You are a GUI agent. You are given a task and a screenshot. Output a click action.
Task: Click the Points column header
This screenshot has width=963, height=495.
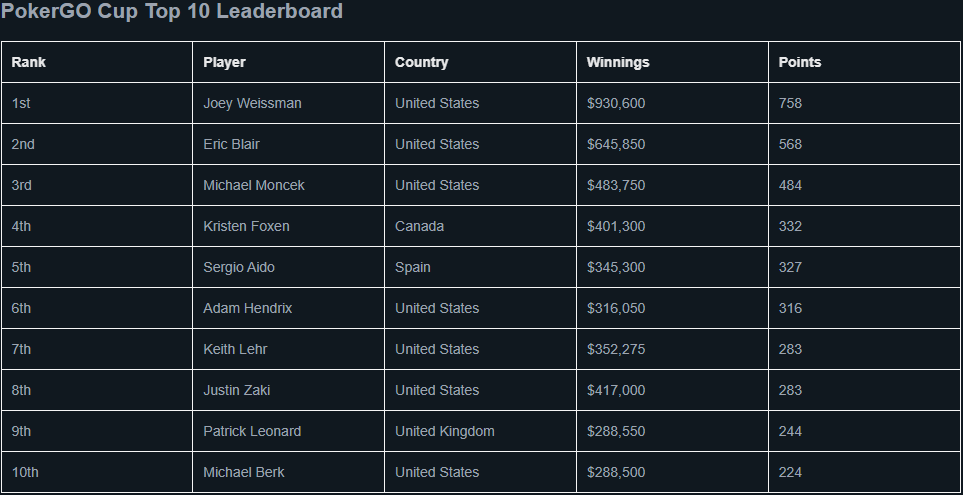(x=864, y=62)
